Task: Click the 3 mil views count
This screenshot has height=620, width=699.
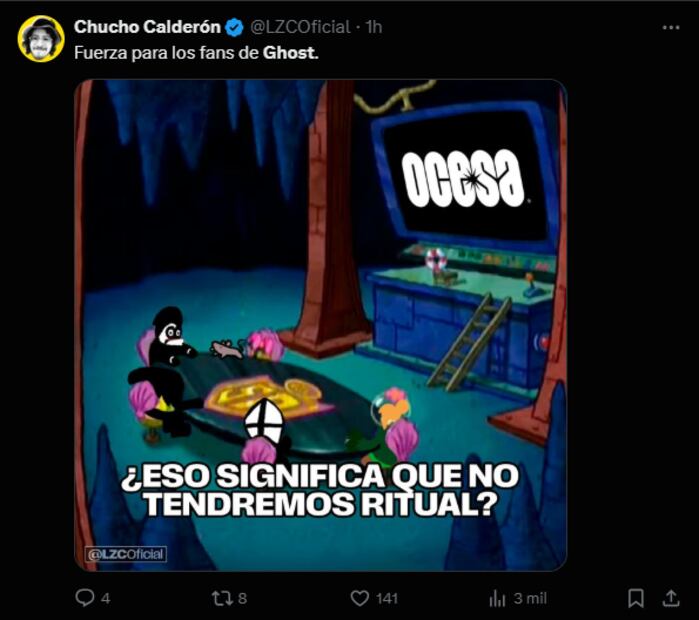Action: [x=530, y=598]
